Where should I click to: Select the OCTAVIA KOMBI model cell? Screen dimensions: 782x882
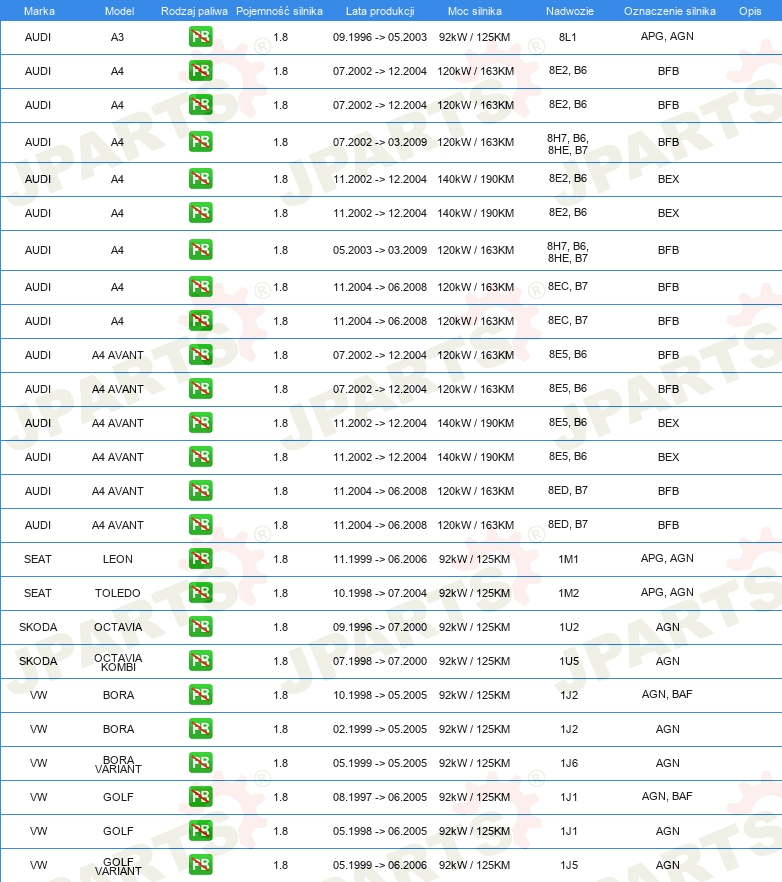[x=118, y=662]
